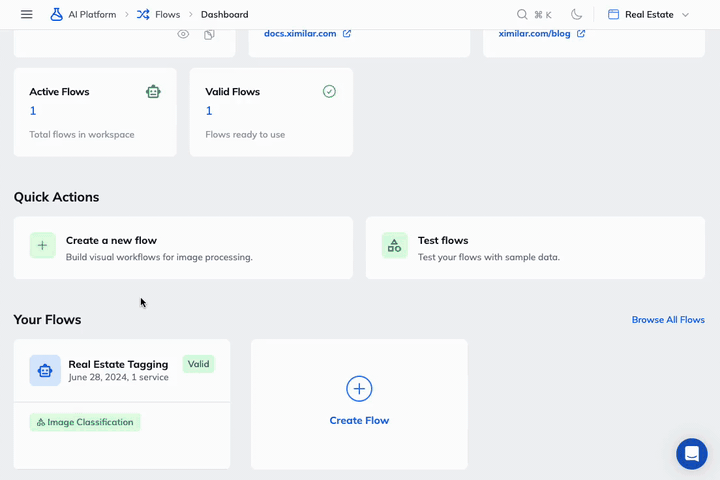720x480 pixels.
Task: Open the chat support widget
Action: [x=691, y=453]
